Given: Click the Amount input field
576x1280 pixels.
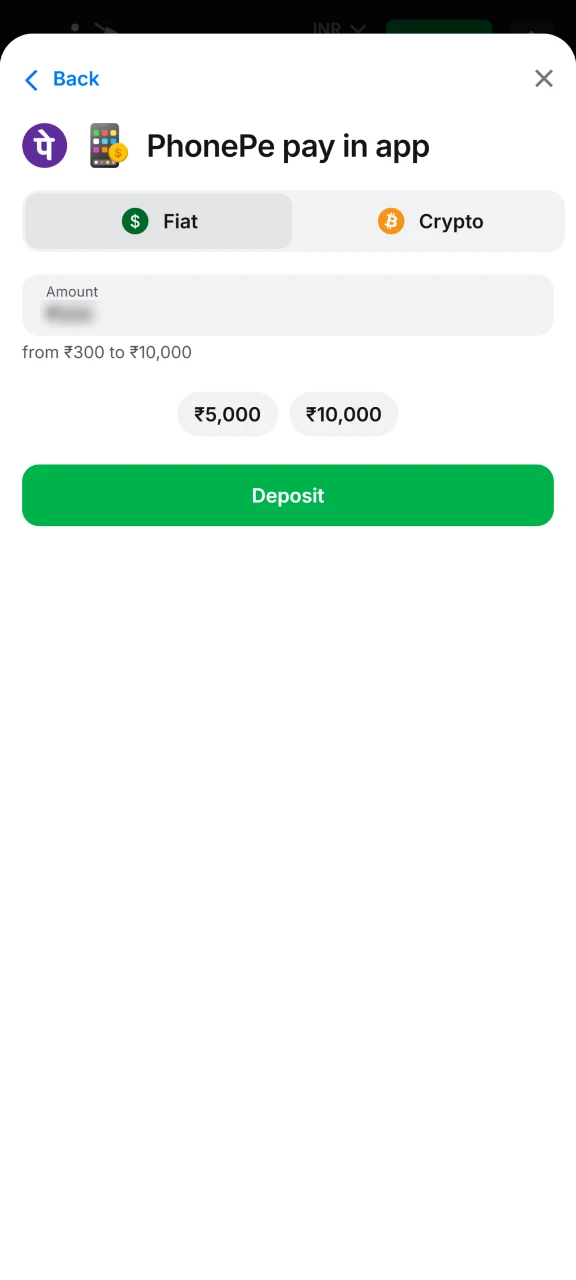Looking at the screenshot, I should coord(288,305).
